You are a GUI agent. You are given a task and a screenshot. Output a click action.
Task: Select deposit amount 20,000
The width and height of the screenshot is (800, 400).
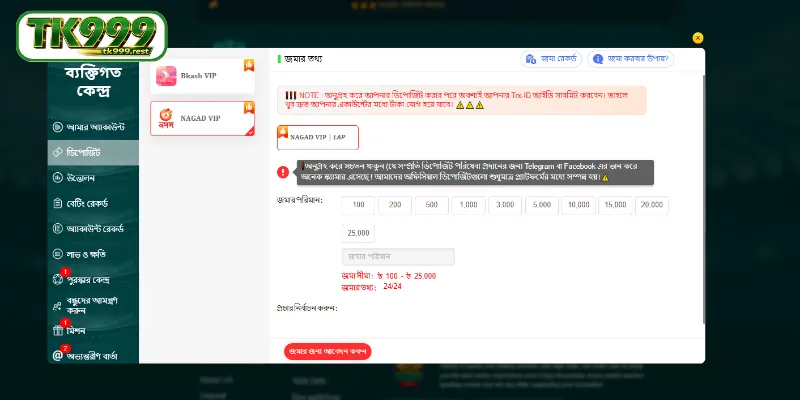(x=652, y=205)
